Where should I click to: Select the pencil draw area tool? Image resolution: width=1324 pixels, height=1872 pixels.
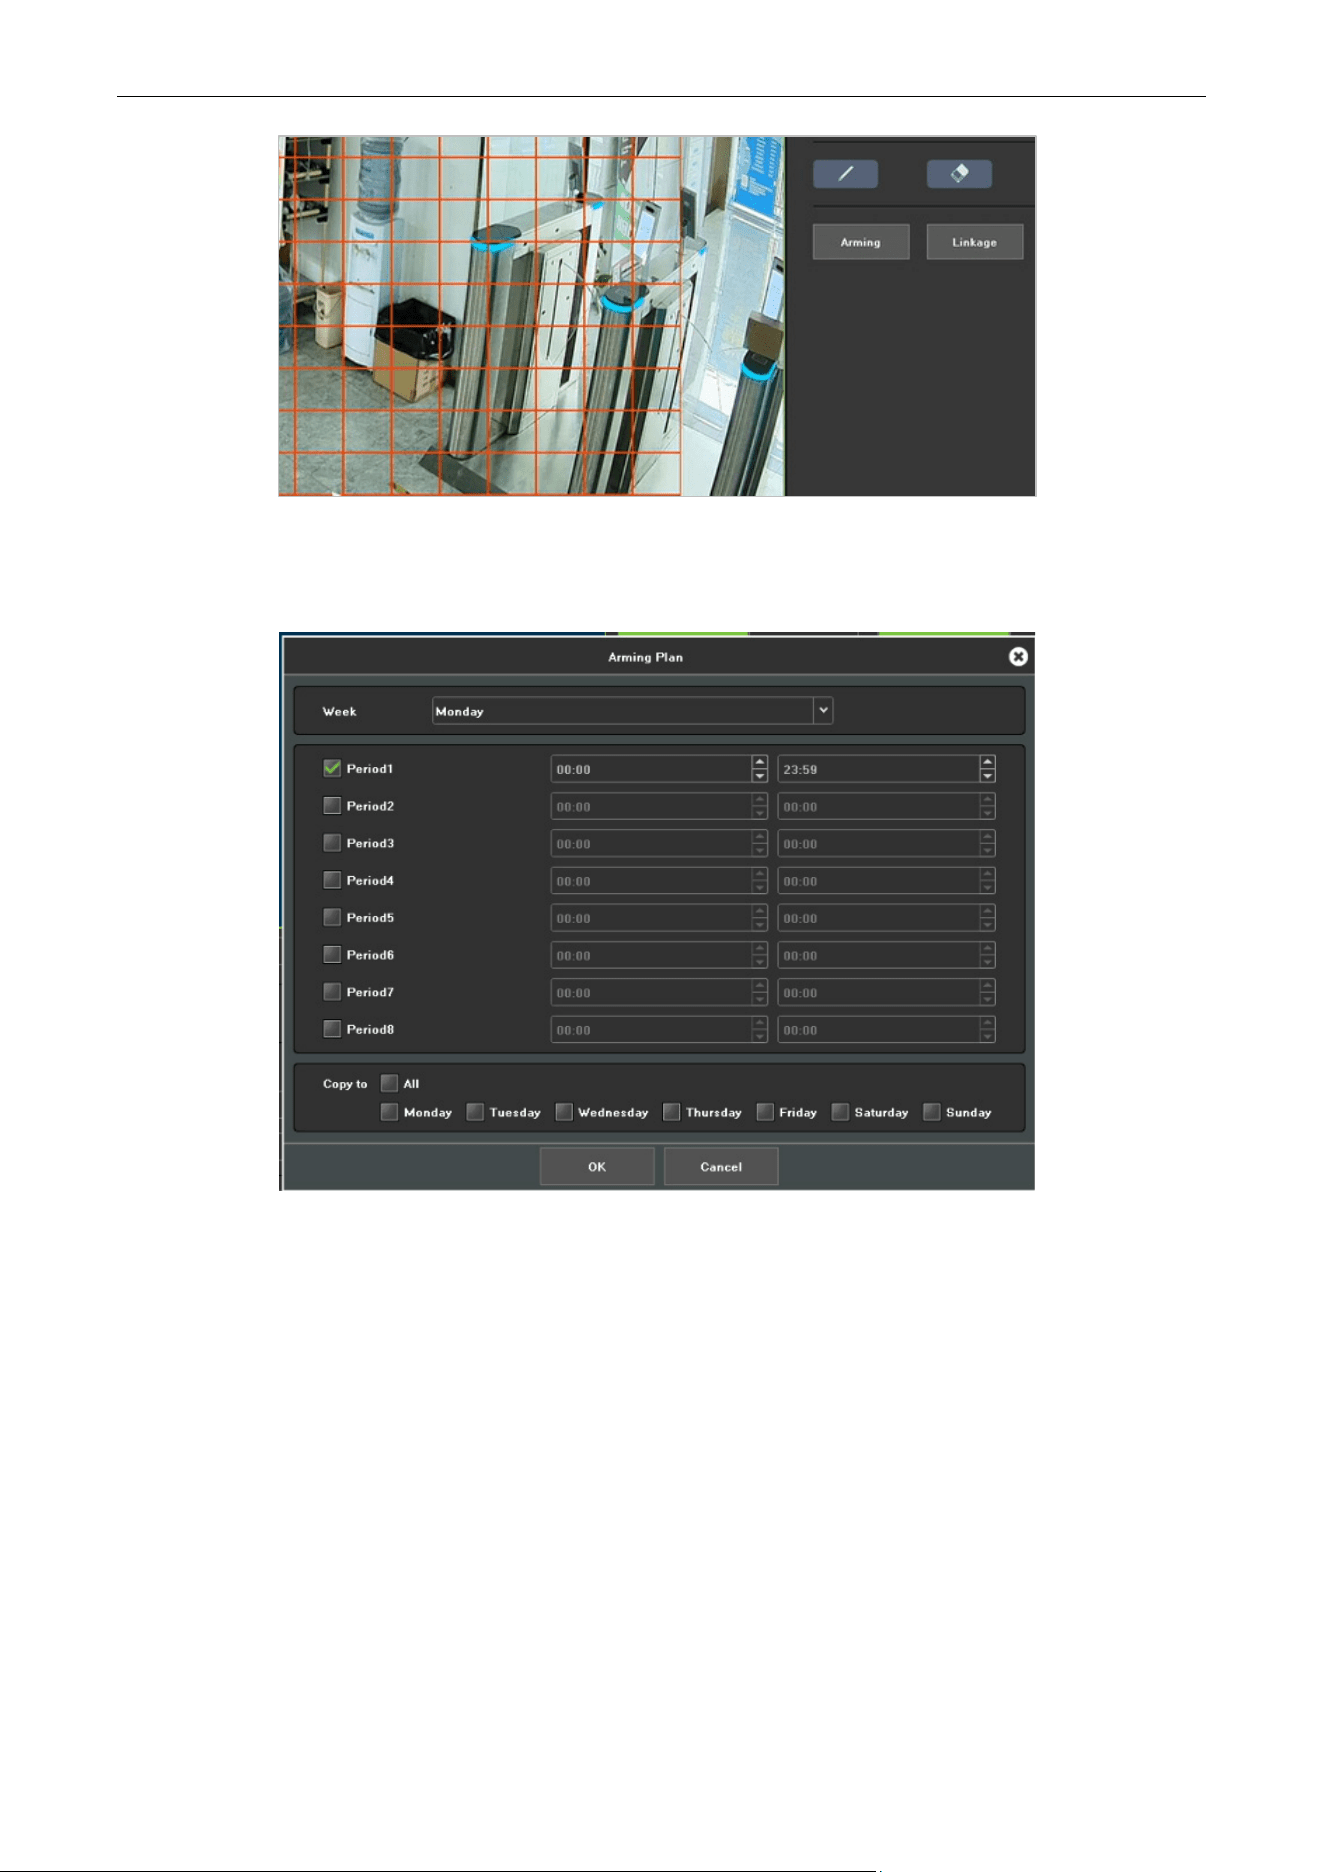point(845,174)
